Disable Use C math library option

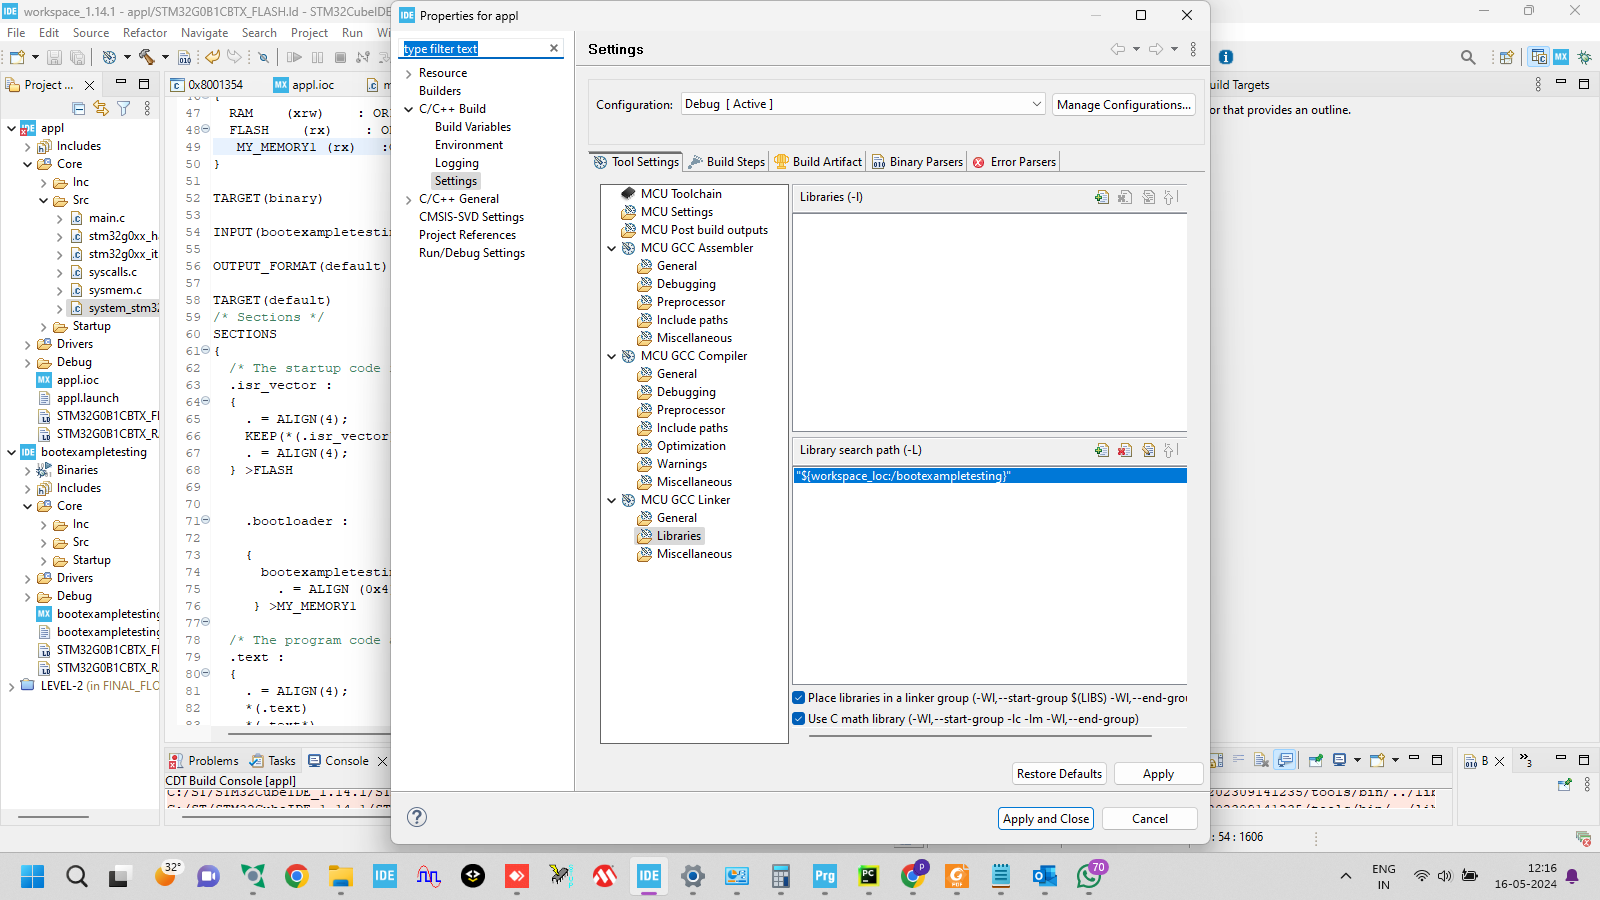pyautogui.click(x=798, y=718)
